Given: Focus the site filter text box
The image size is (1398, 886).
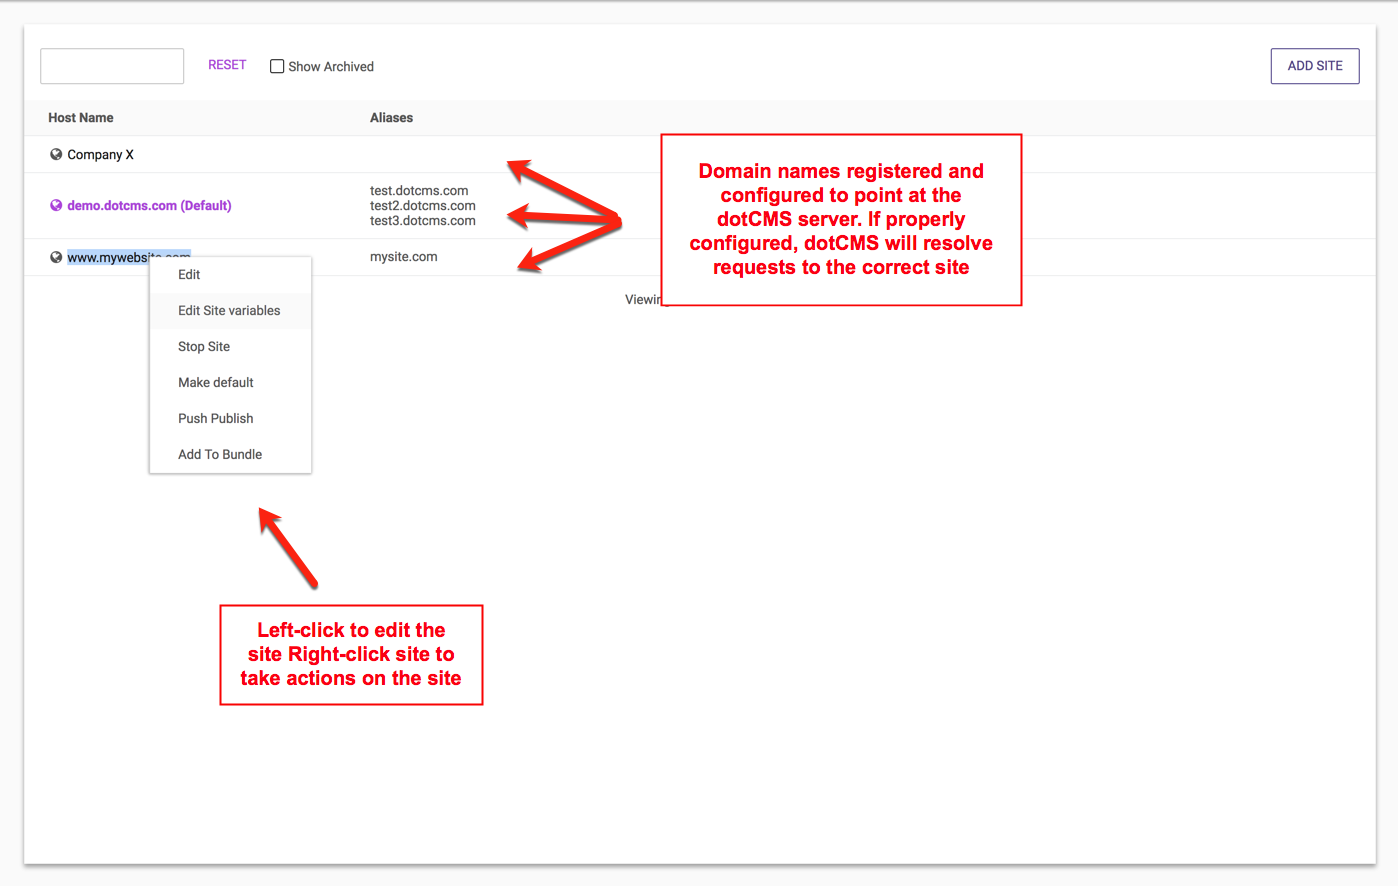Looking at the screenshot, I should coord(112,66).
